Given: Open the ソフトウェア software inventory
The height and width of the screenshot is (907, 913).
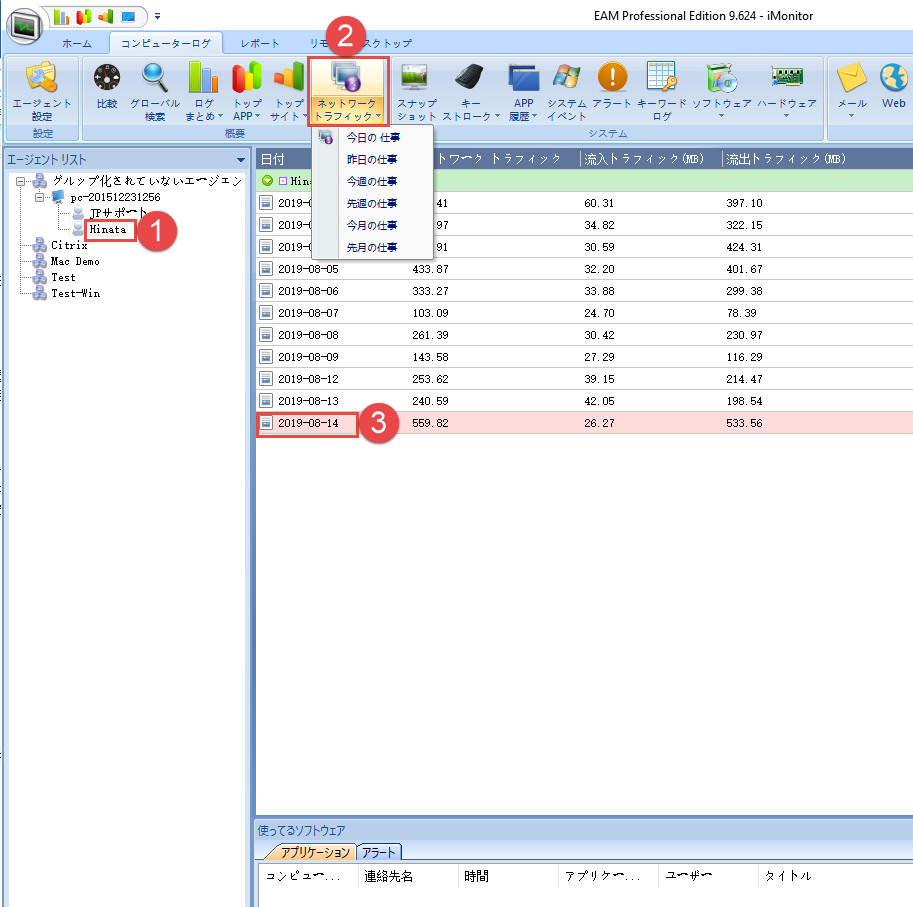Looking at the screenshot, I should pyautogui.click(x=721, y=91).
